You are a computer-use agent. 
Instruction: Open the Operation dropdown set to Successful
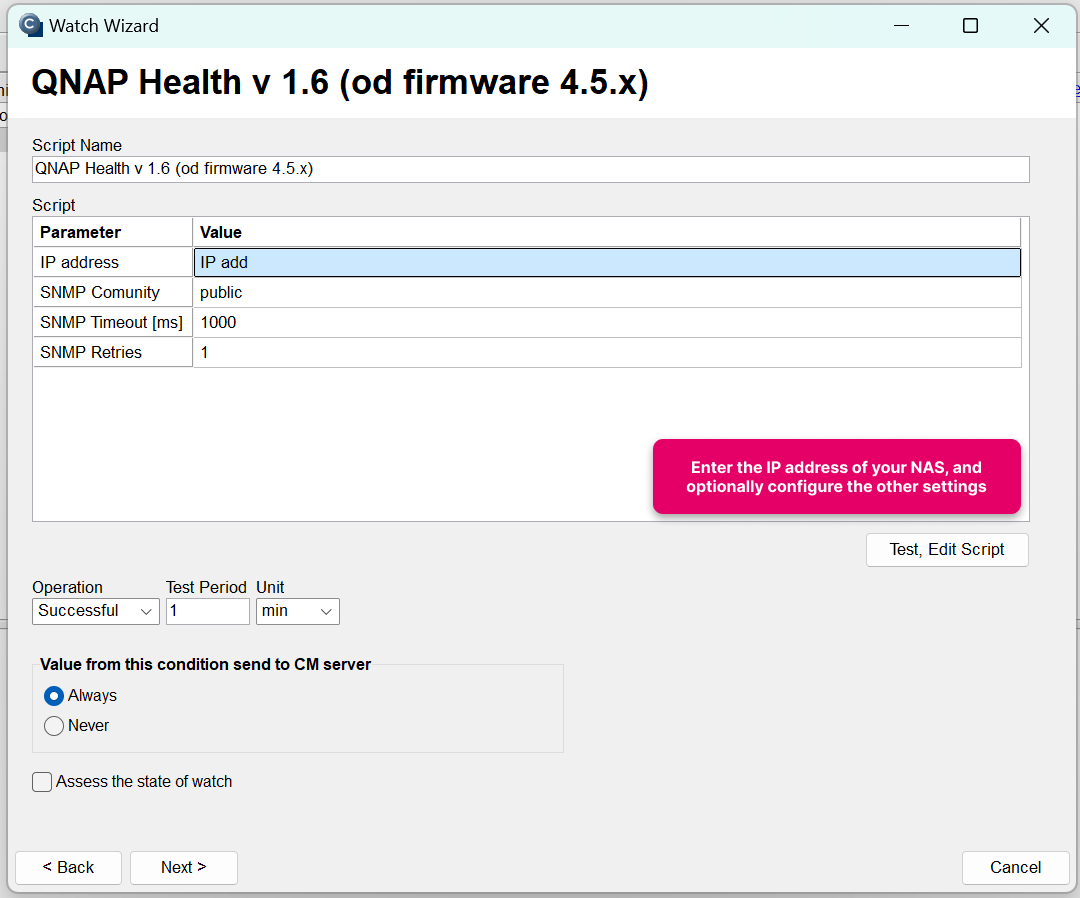click(x=96, y=611)
